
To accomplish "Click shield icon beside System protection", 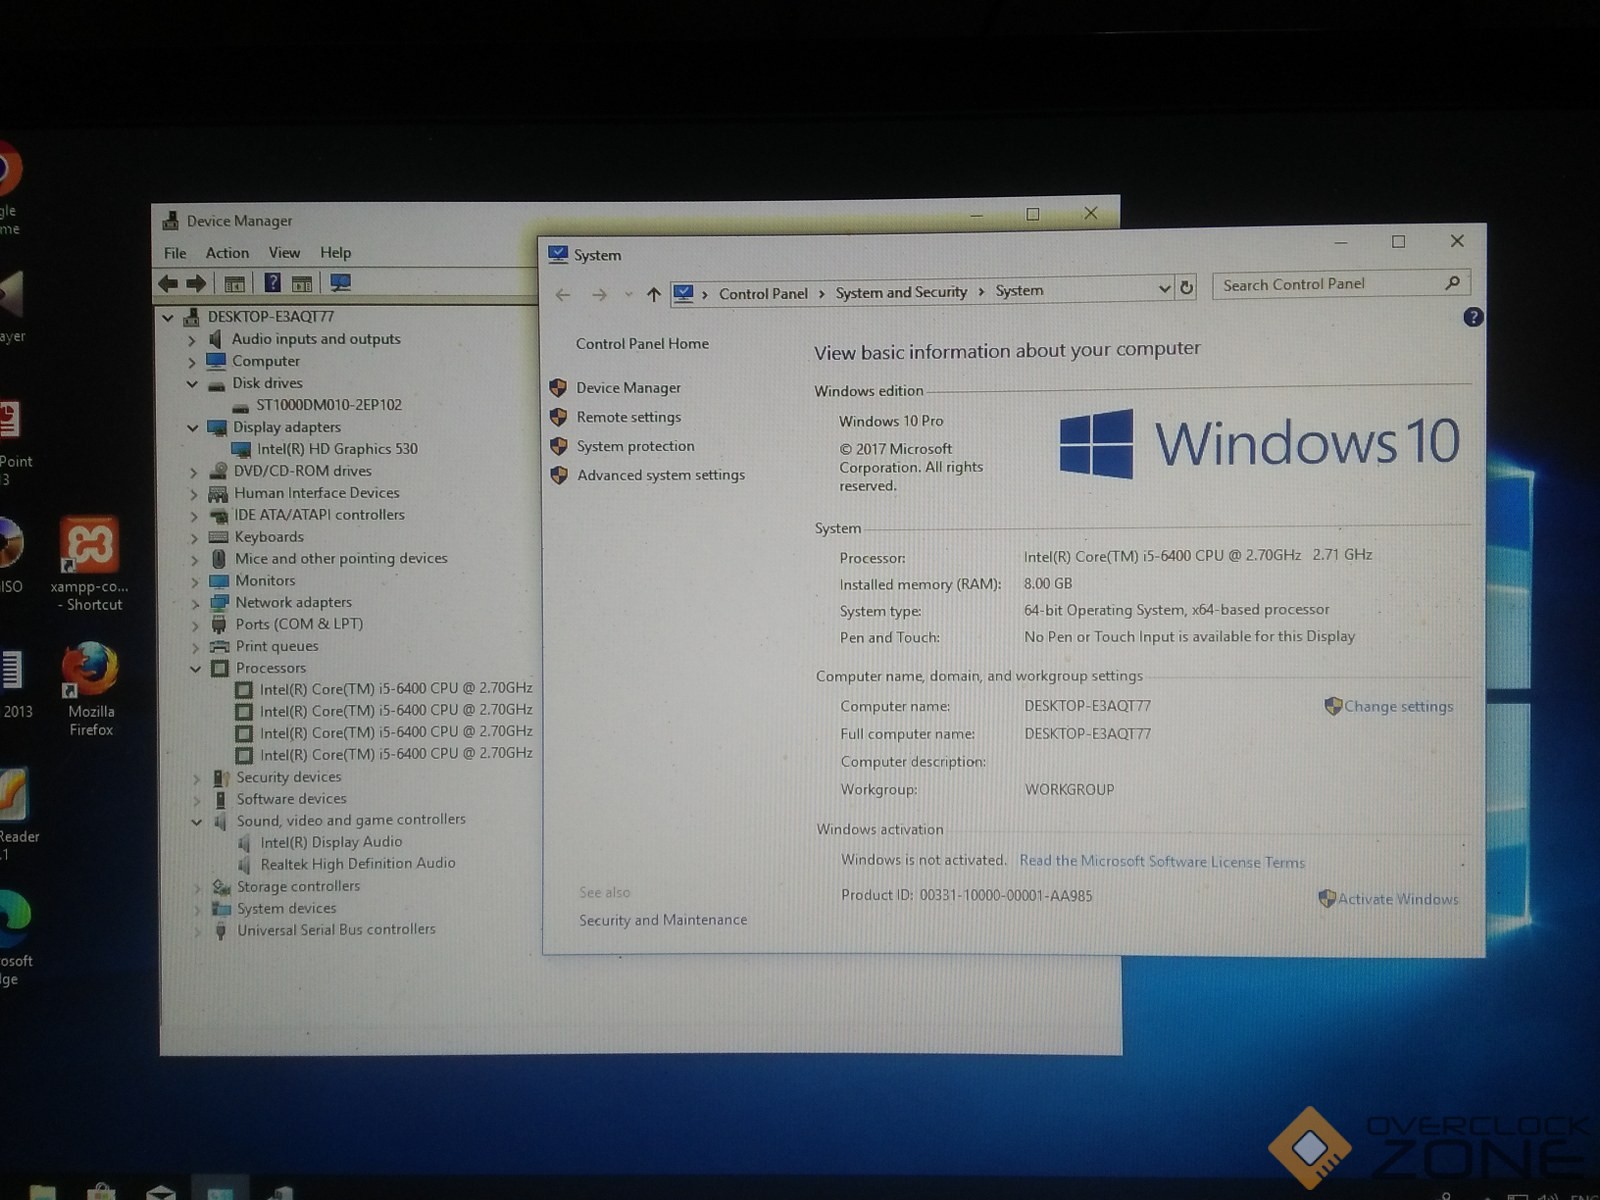I will pyautogui.click(x=558, y=446).
